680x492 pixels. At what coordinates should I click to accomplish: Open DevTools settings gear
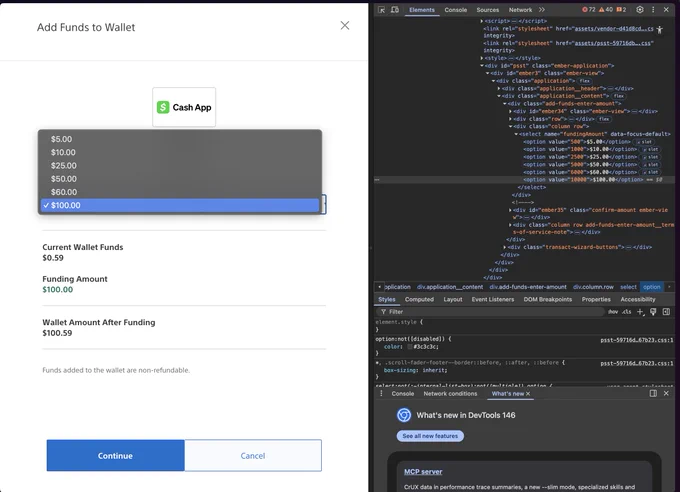tap(640, 10)
